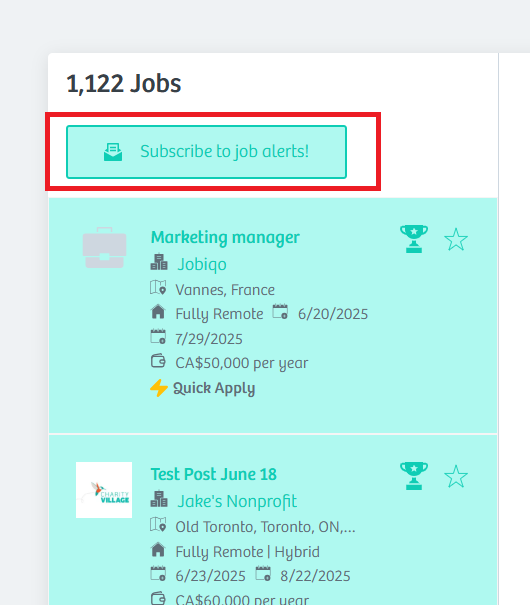Favorite the Test Post June 18 job
The width and height of the screenshot is (530, 605).
pyautogui.click(x=456, y=476)
